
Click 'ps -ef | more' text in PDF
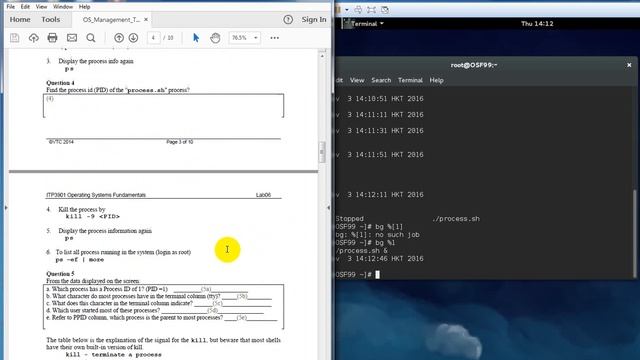point(80,260)
